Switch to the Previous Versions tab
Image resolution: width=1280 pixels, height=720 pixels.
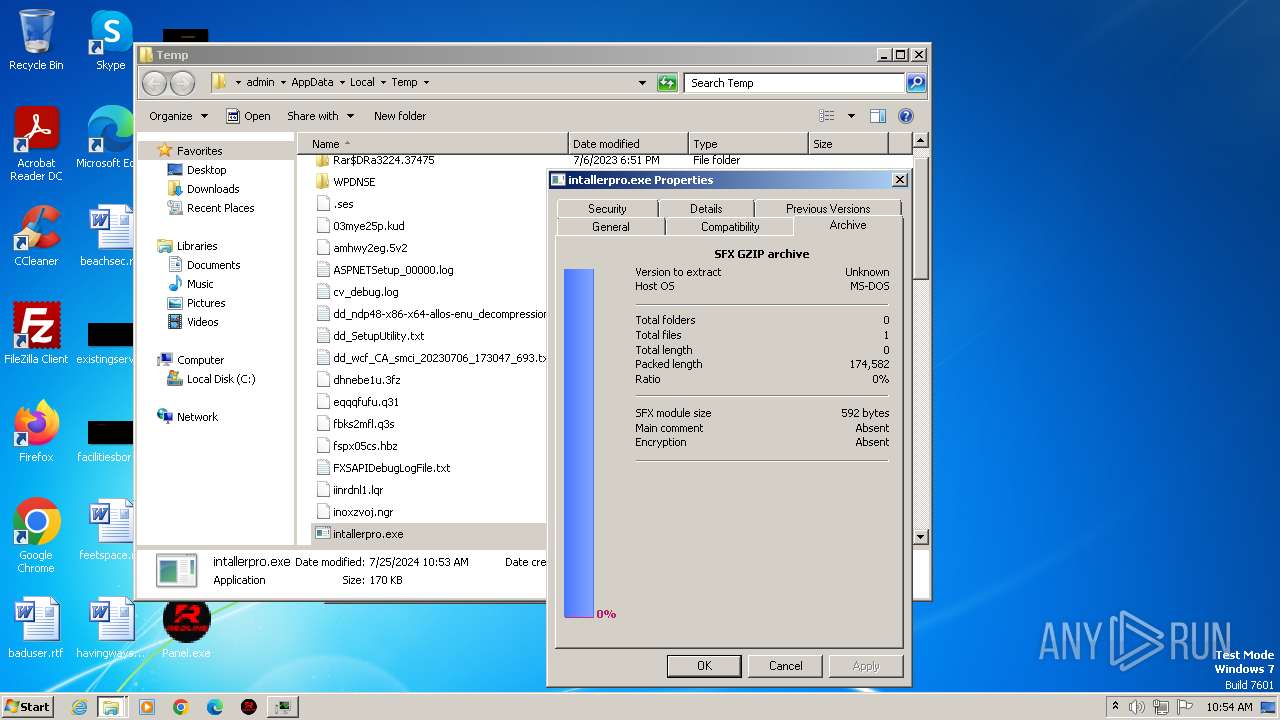click(x=828, y=209)
